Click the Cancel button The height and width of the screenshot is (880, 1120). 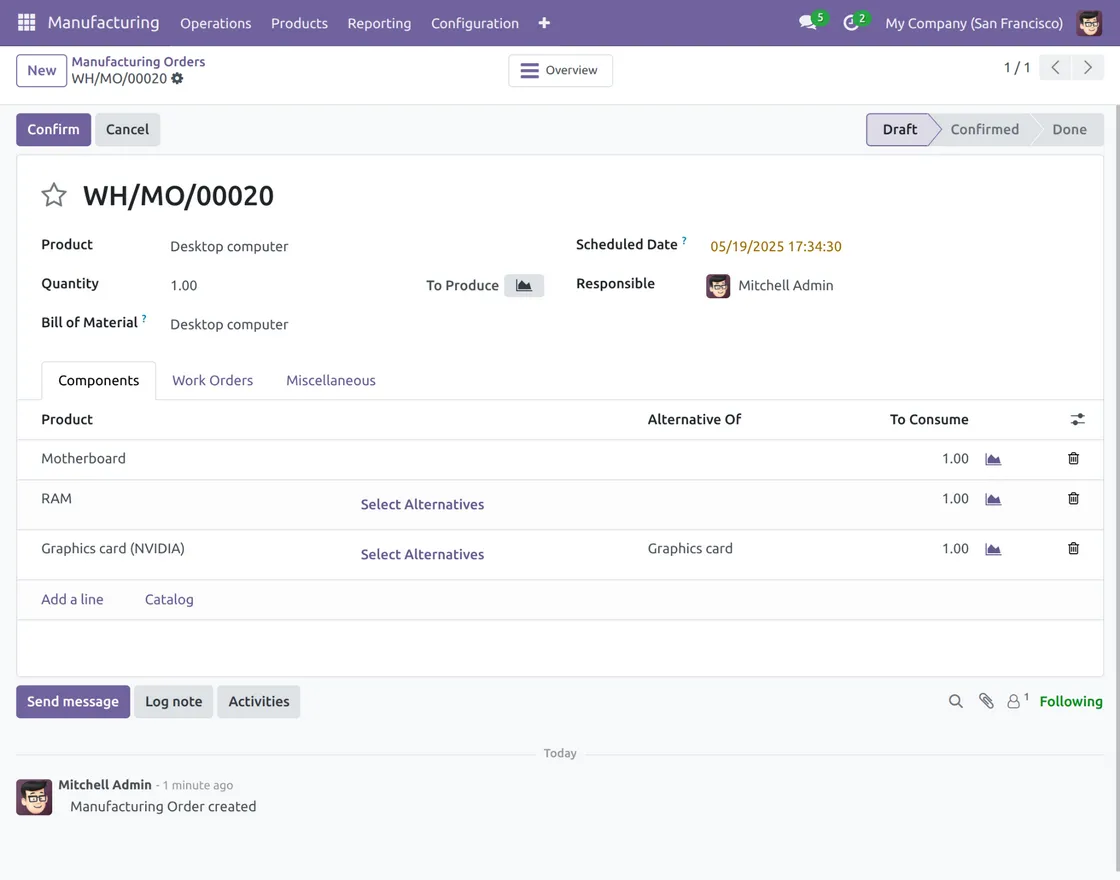point(127,129)
